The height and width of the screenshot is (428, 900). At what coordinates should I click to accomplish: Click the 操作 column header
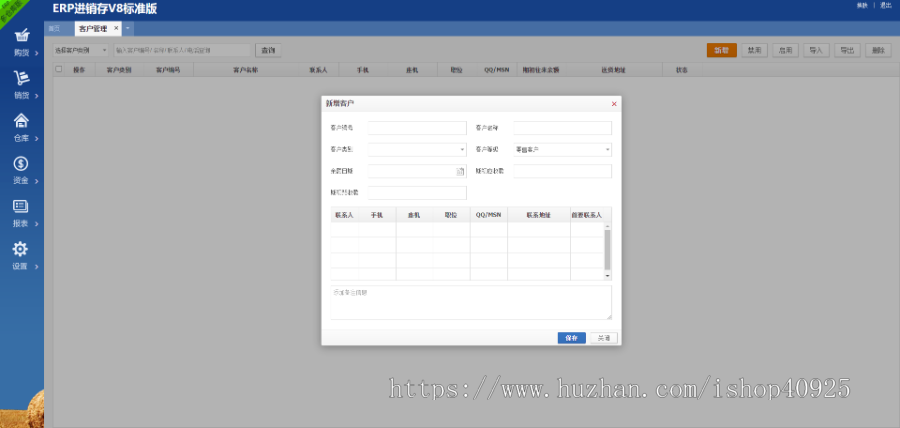(79, 69)
